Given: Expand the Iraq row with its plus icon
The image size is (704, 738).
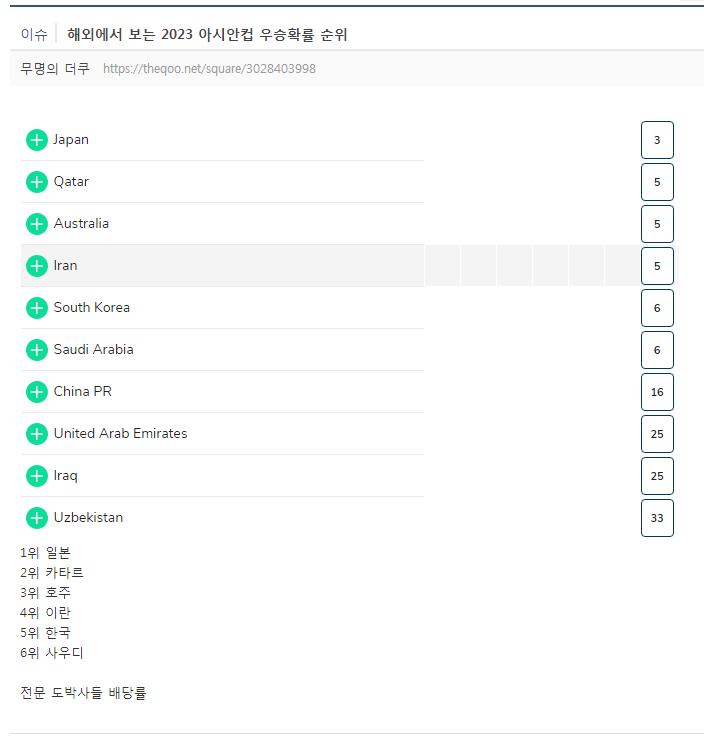Looking at the screenshot, I should (37, 476).
